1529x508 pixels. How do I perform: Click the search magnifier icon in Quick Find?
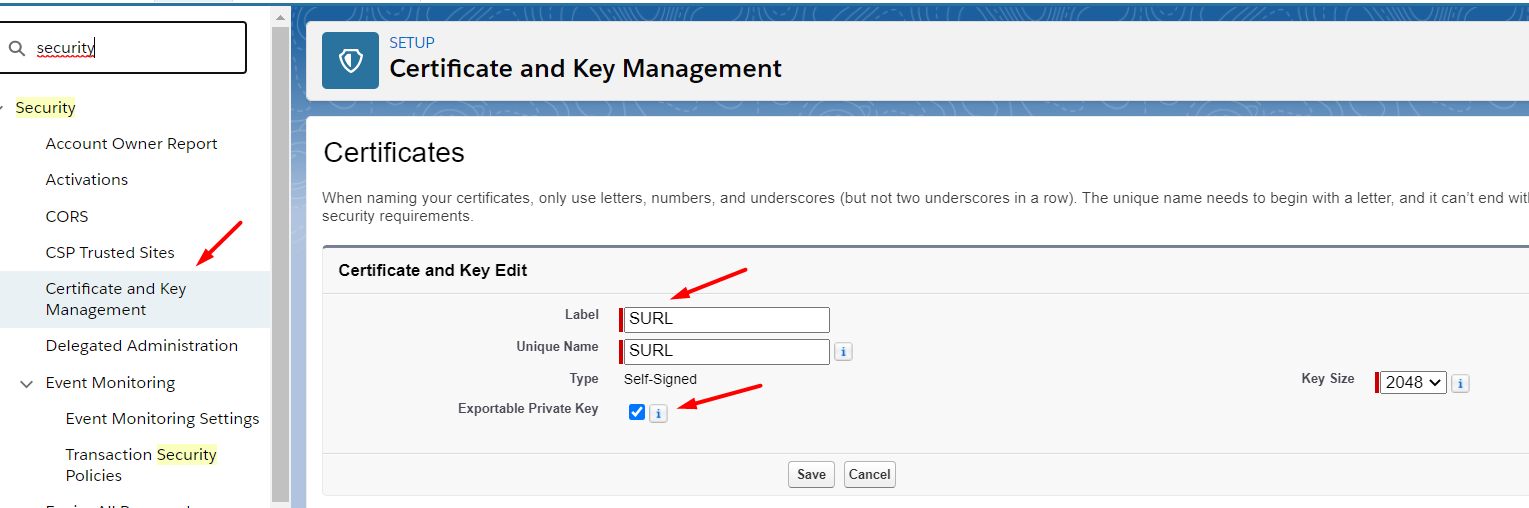16,48
